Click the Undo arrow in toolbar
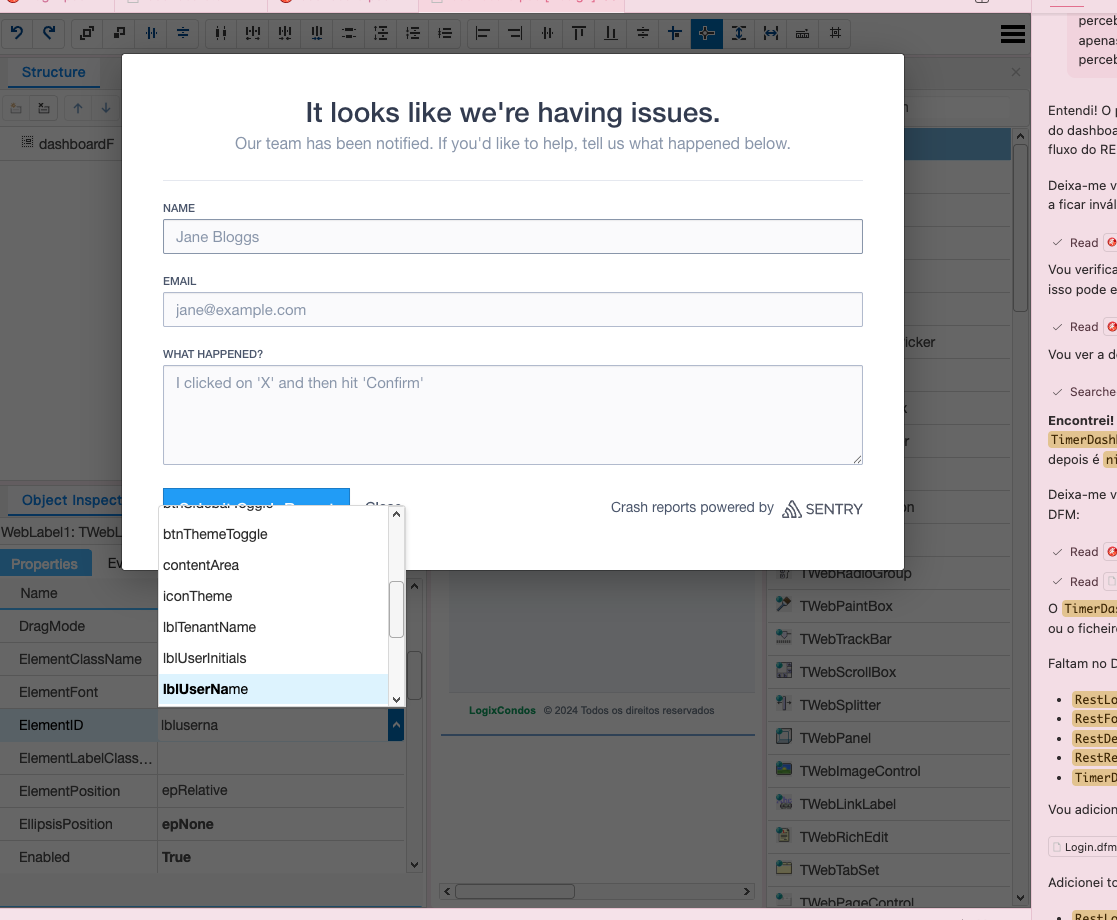Screen dimensions: 1117x920 pyautogui.click(x=16, y=33)
